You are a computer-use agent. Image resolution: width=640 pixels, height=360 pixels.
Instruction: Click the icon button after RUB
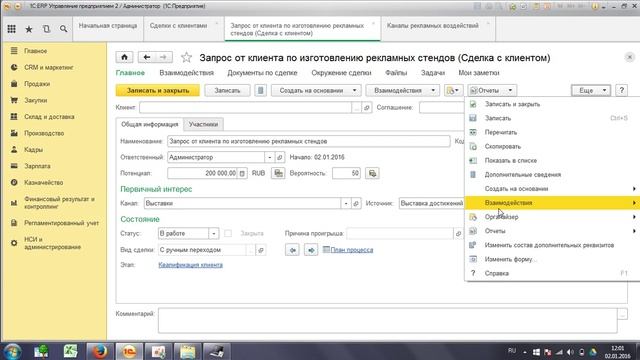(278, 173)
